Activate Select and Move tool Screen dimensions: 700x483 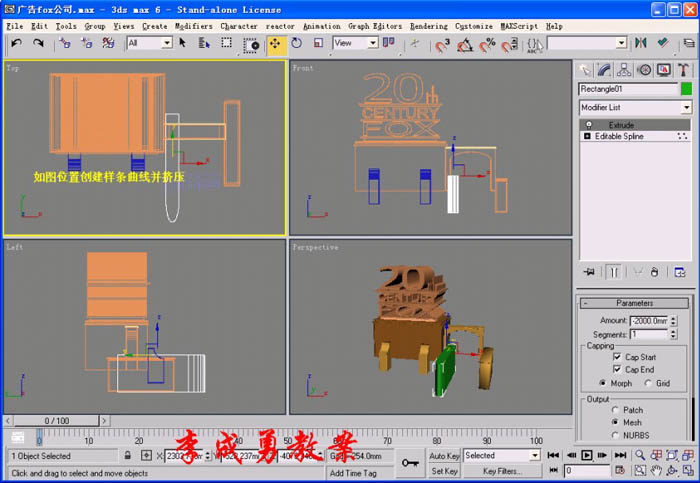[x=275, y=44]
